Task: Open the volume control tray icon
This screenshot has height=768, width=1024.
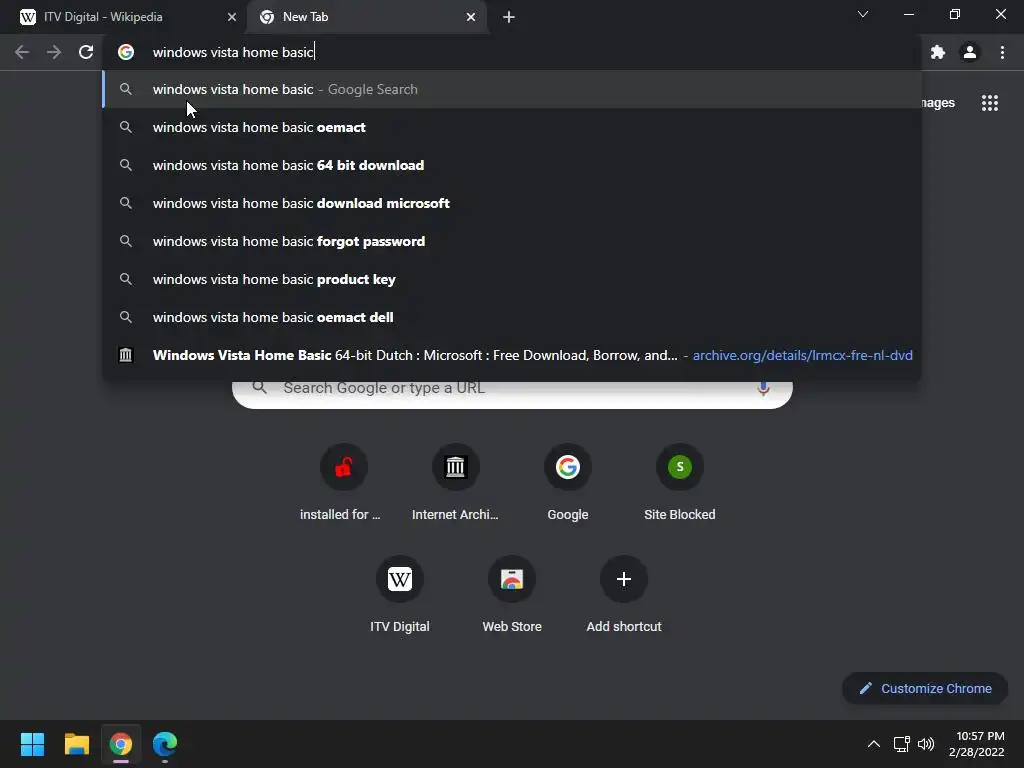Action: tap(925, 744)
